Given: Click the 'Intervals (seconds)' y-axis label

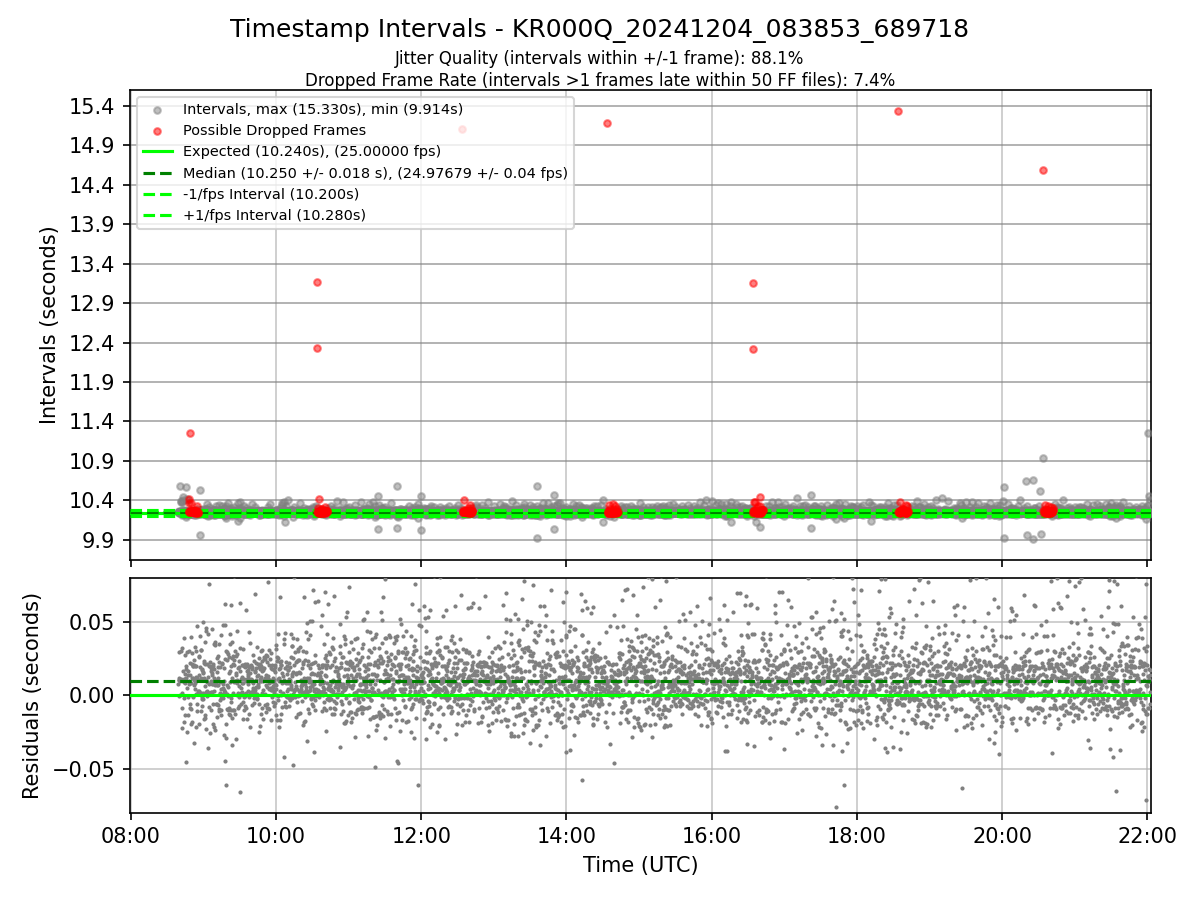Looking at the screenshot, I should click(x=48, y=325).
